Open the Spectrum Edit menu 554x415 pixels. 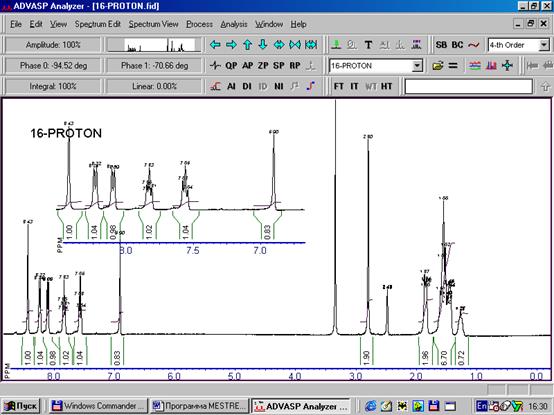coord(98,24)
